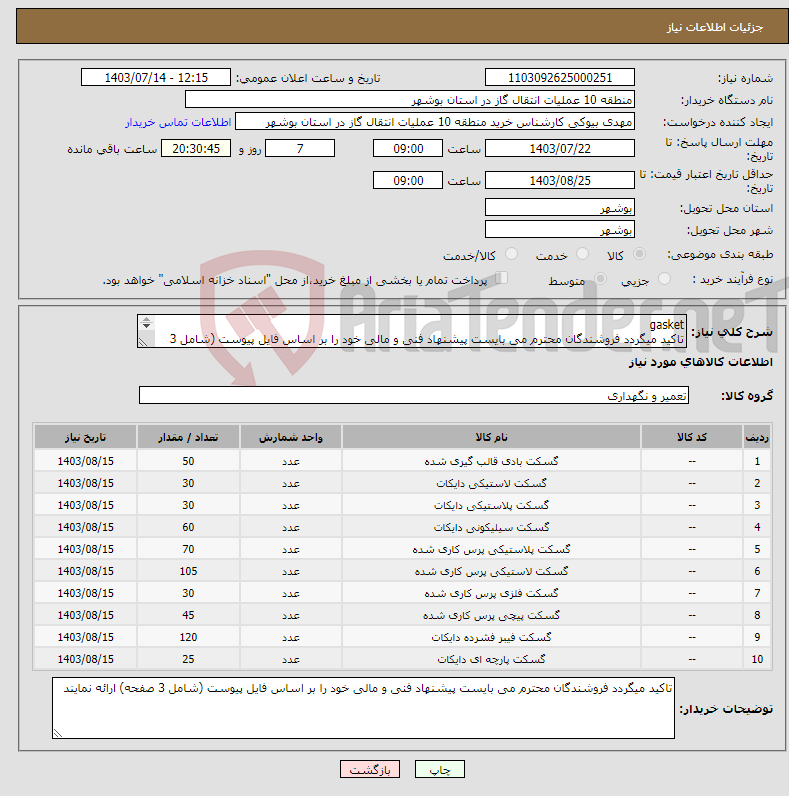Click the buyer organization name field
789x796 pixels.
[410, 100]
